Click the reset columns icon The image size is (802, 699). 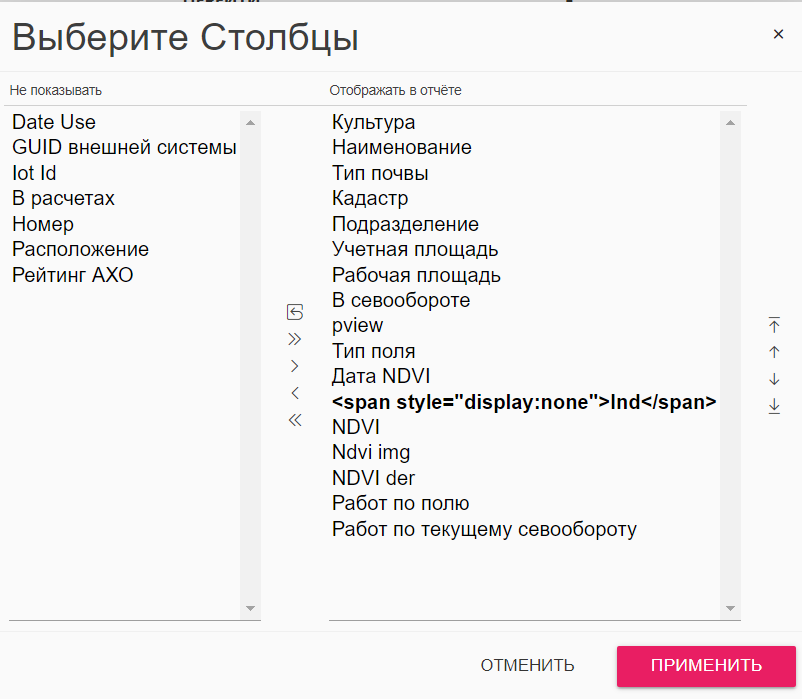pyautogui.click(x=294, y=312)
